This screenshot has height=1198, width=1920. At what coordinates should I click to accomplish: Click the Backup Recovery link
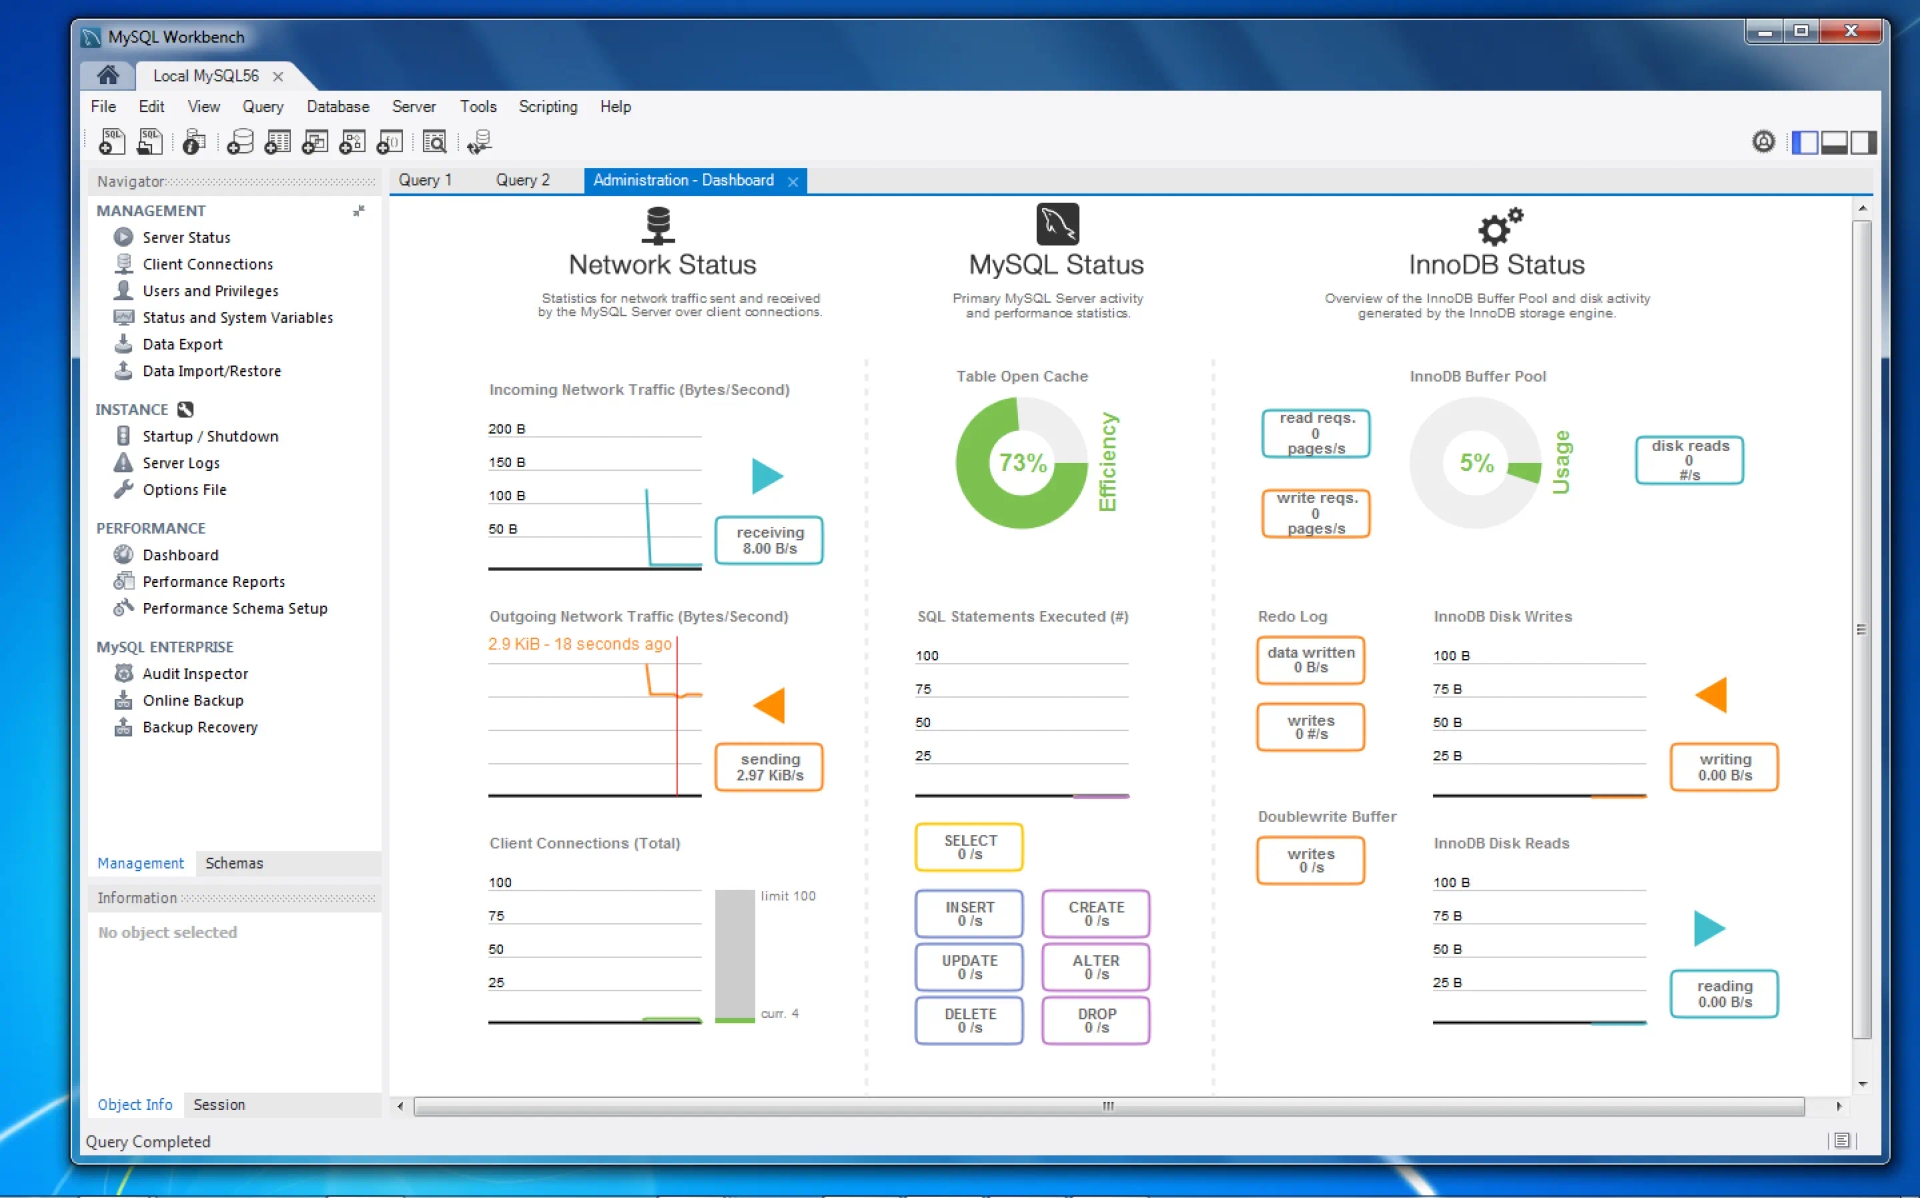(197, 726)
